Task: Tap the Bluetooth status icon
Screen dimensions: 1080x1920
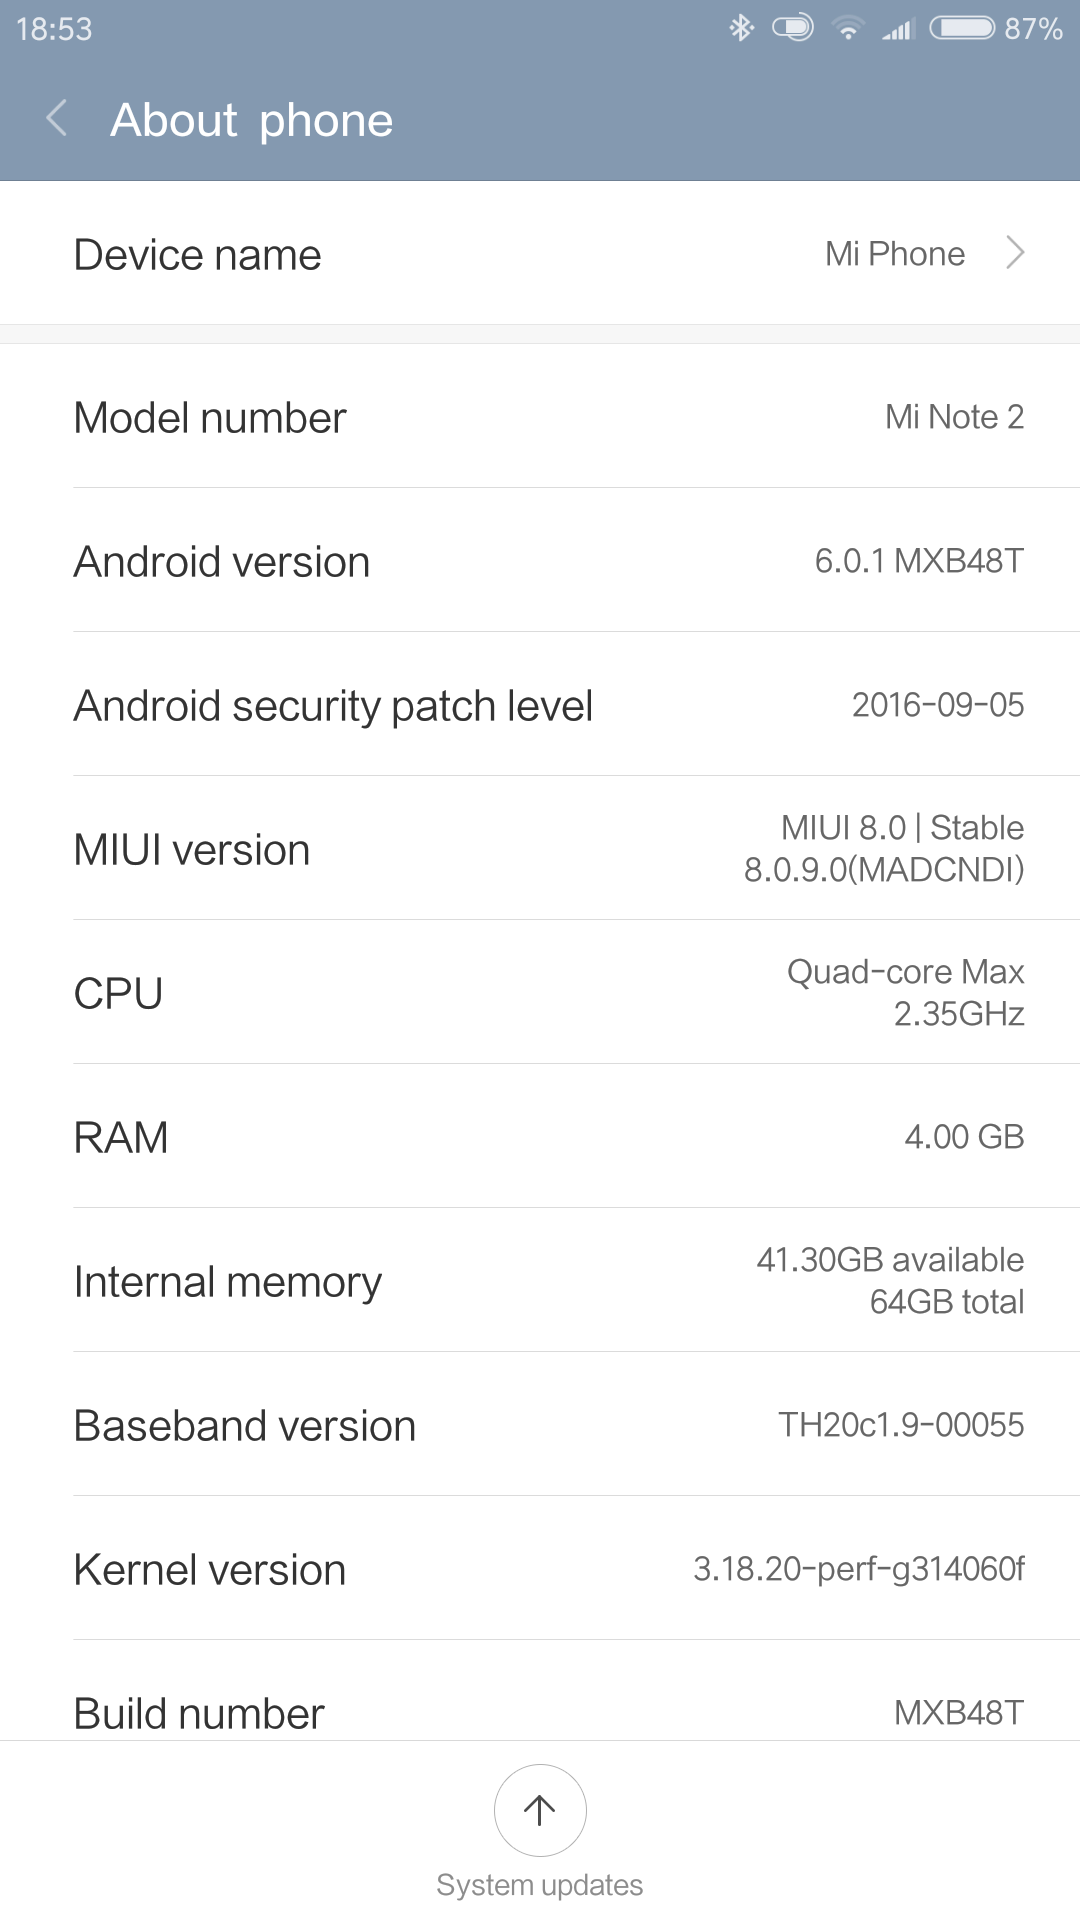Action: pyautogui.click(x=741, y=28)
